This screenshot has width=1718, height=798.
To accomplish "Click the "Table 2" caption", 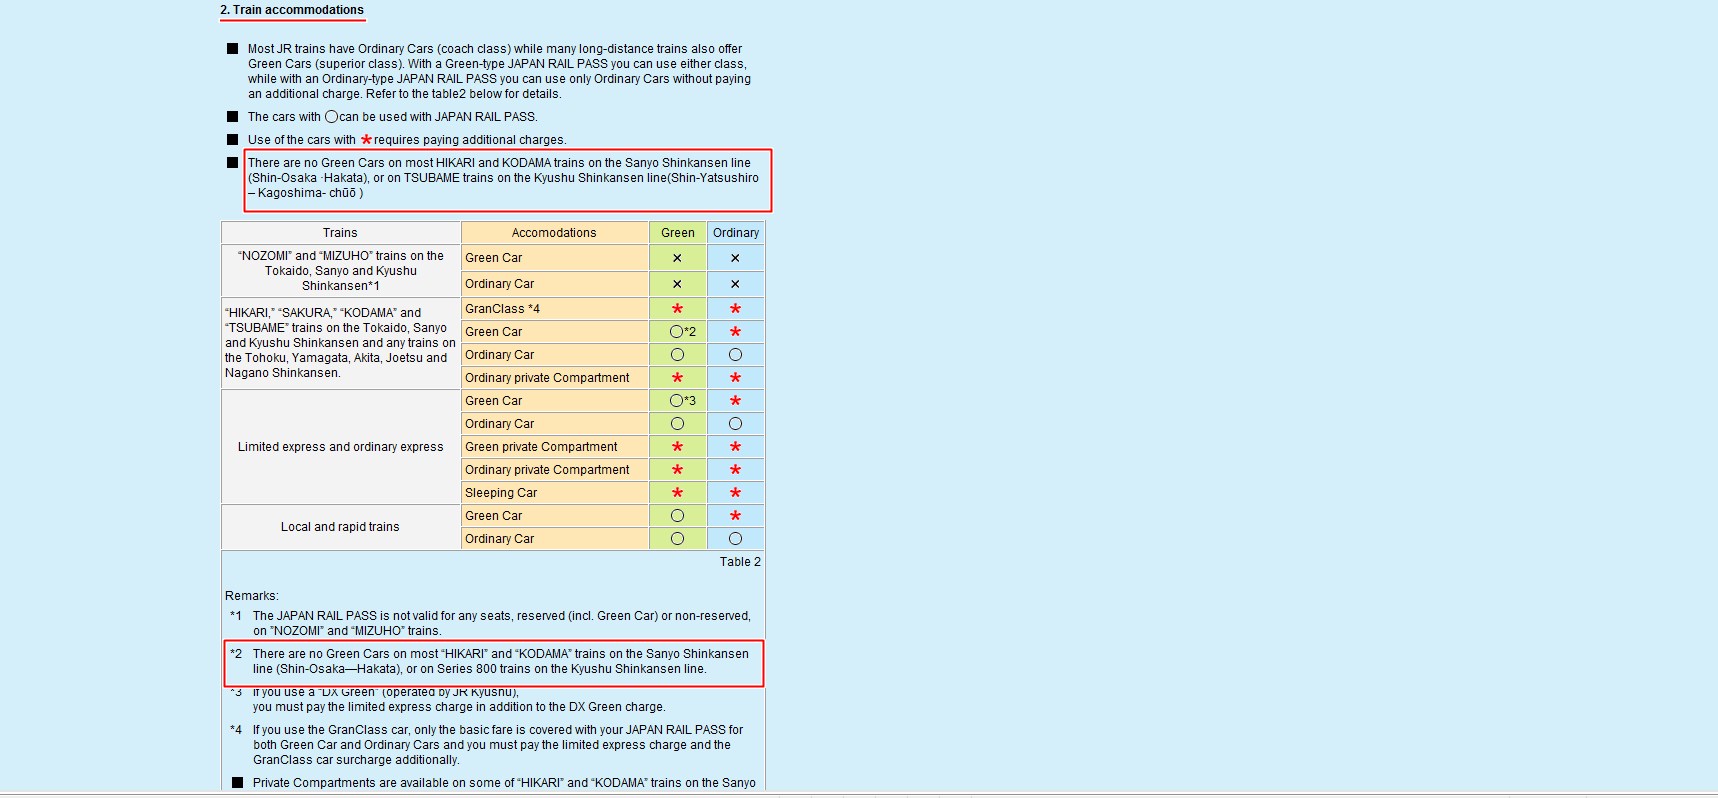I will pyautogui.click(x=740, y=562).
